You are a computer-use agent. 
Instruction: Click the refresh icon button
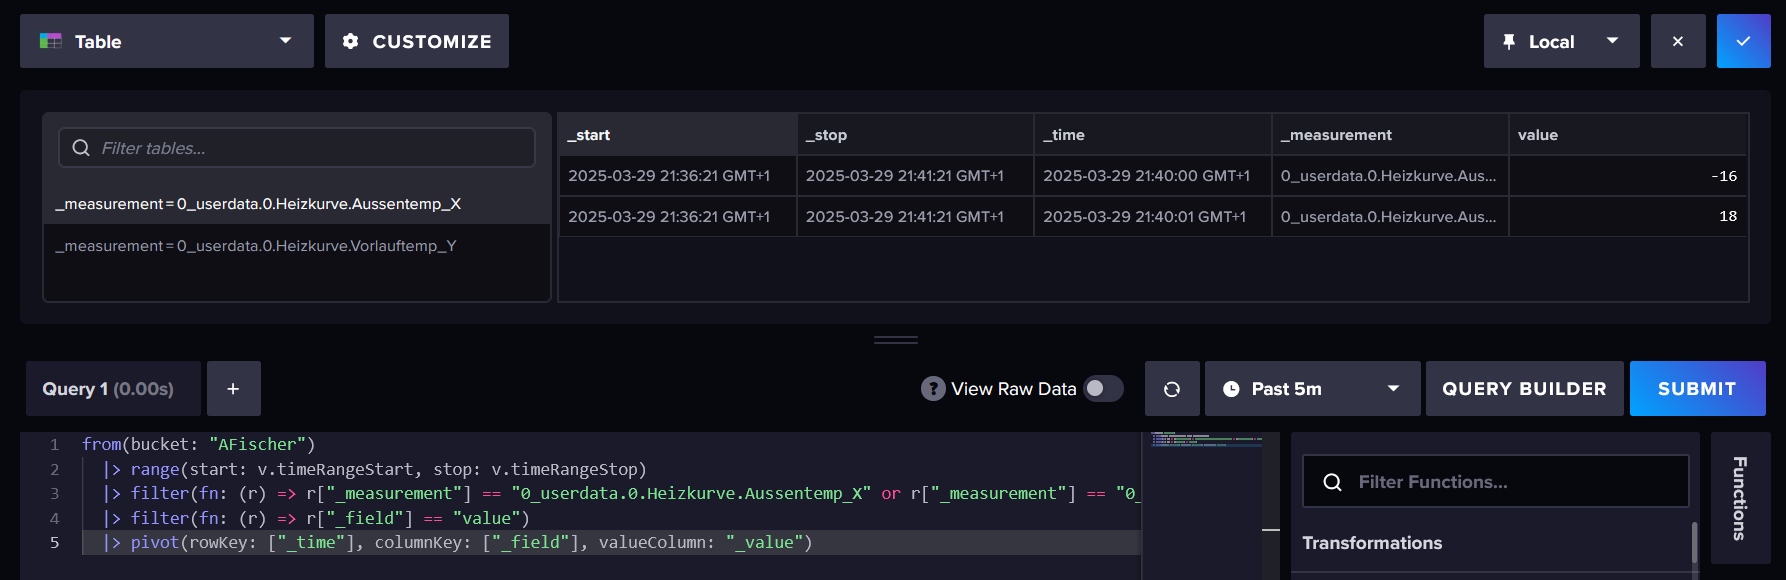click(x=1172, y=388)
